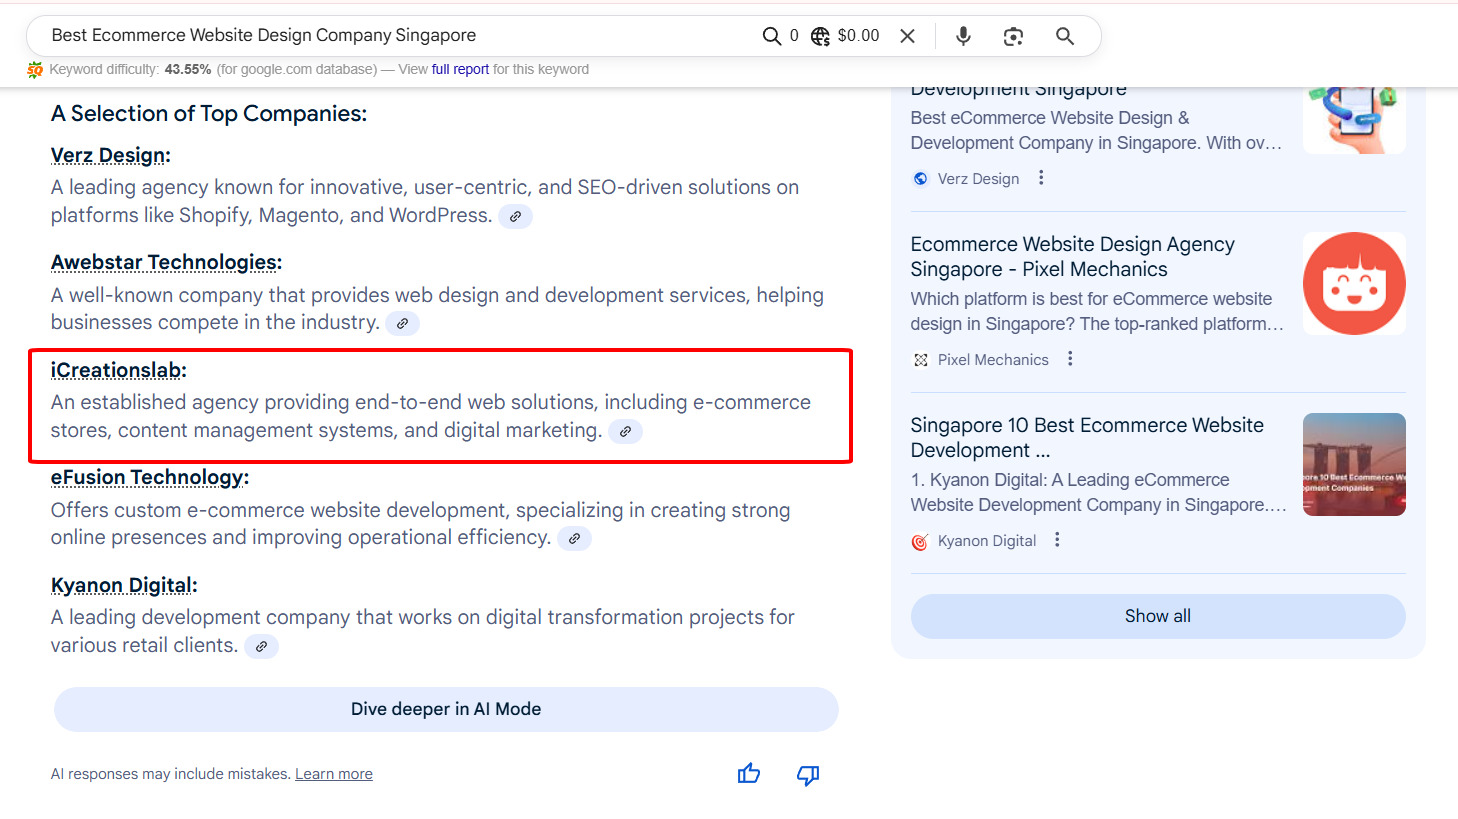
Task: Click the Awebstar Technologies company heading
Action: (164, 262)
